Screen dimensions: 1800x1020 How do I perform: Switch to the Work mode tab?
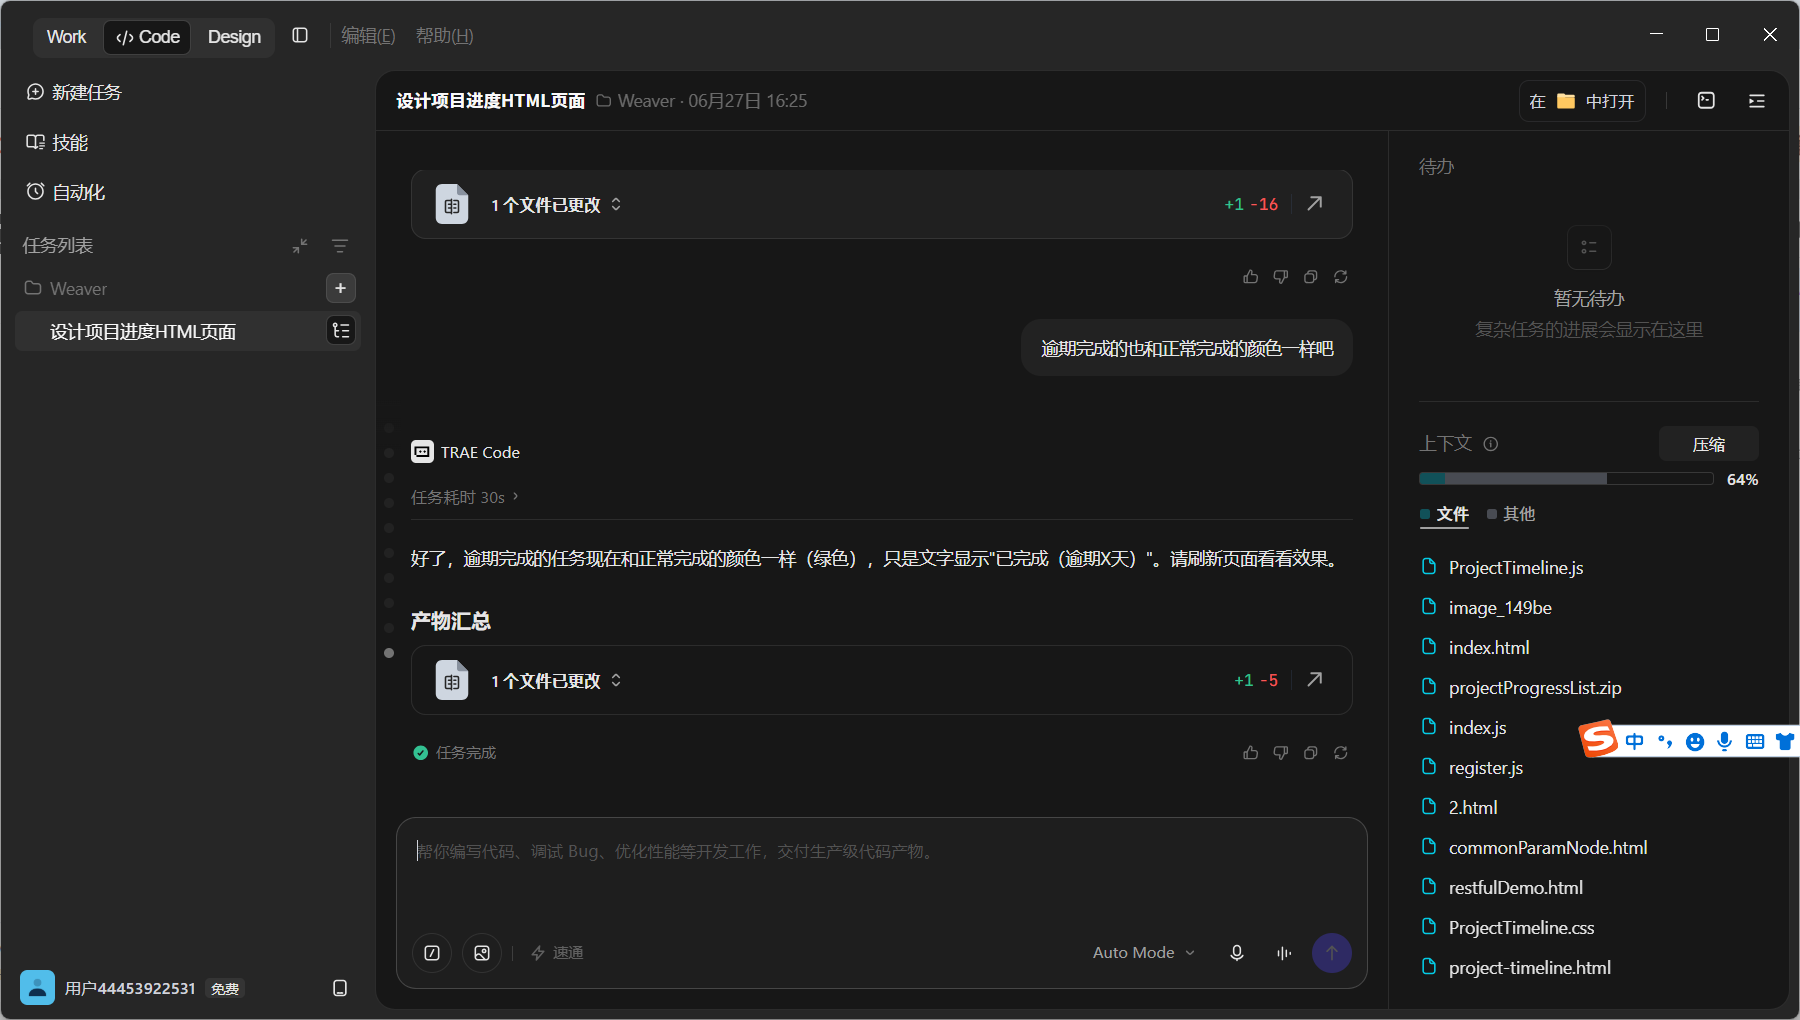(x=66, y=37)
